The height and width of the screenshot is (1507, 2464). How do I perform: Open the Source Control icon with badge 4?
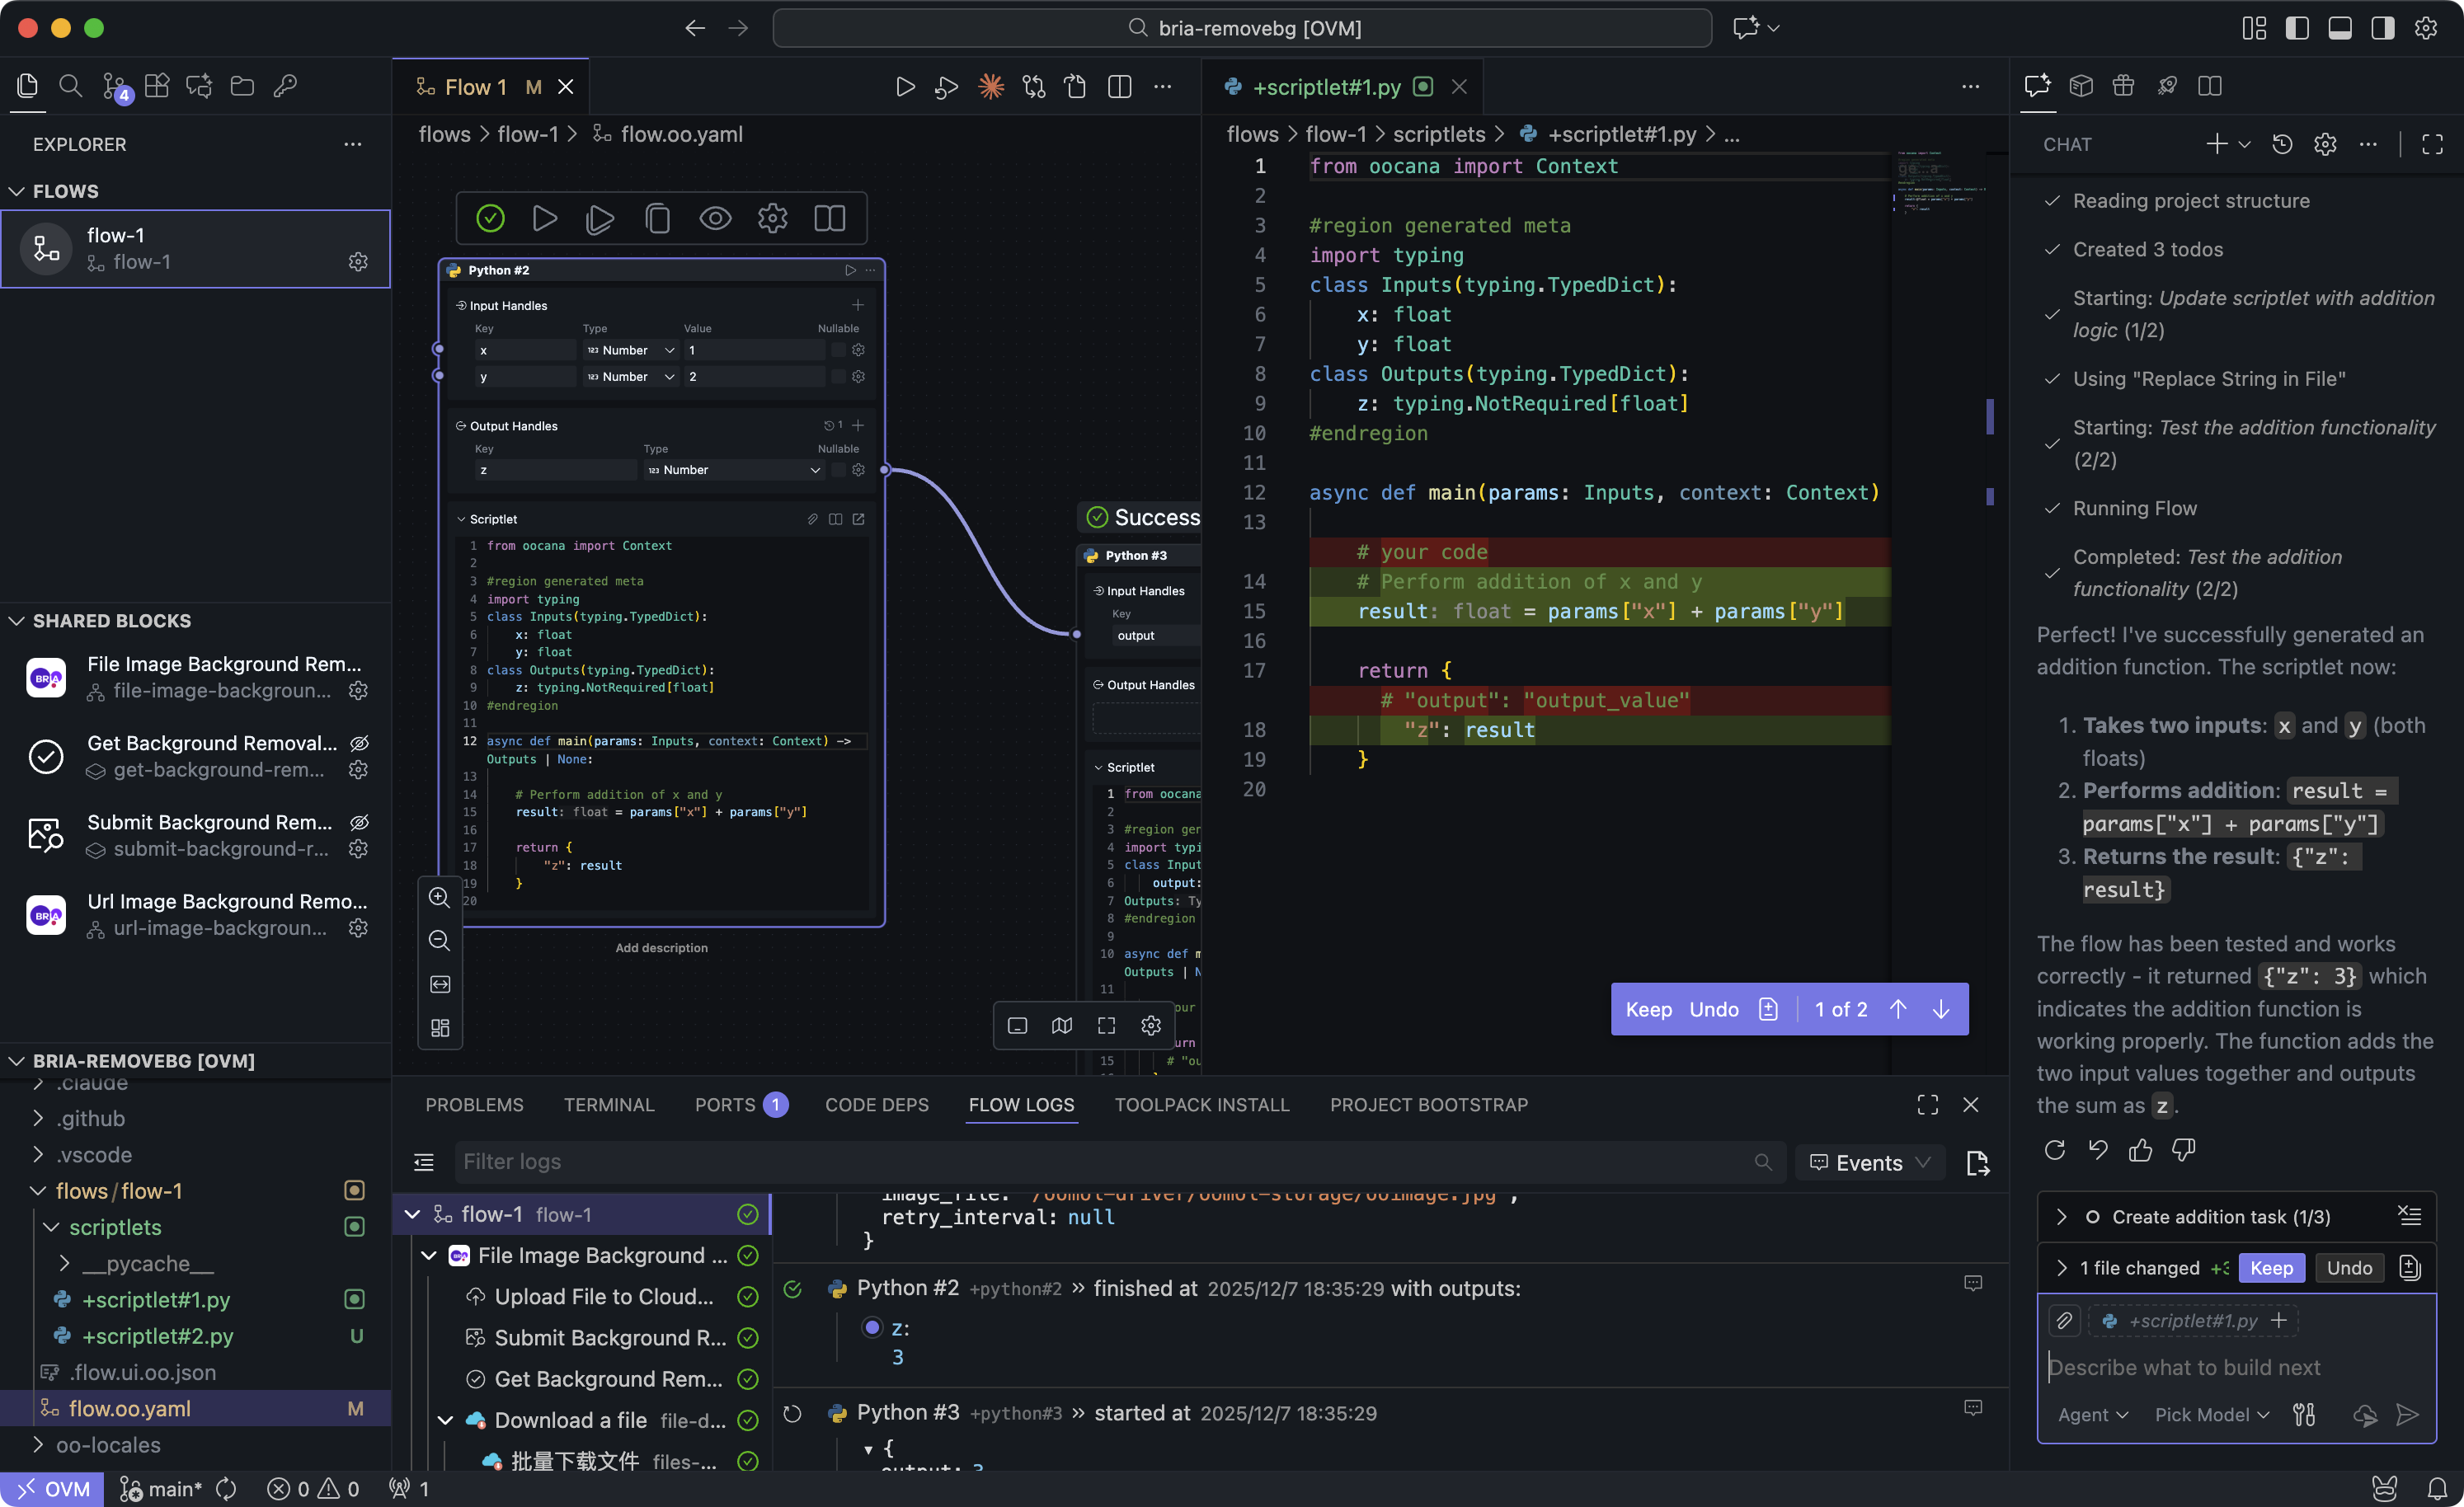[114, 86]
